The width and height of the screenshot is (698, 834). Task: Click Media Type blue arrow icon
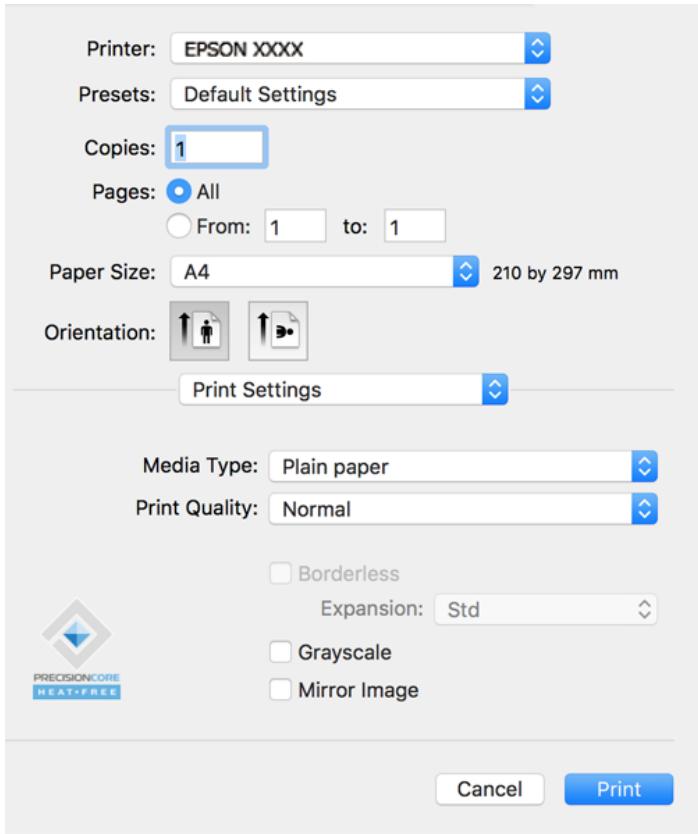tap(645, 466)
